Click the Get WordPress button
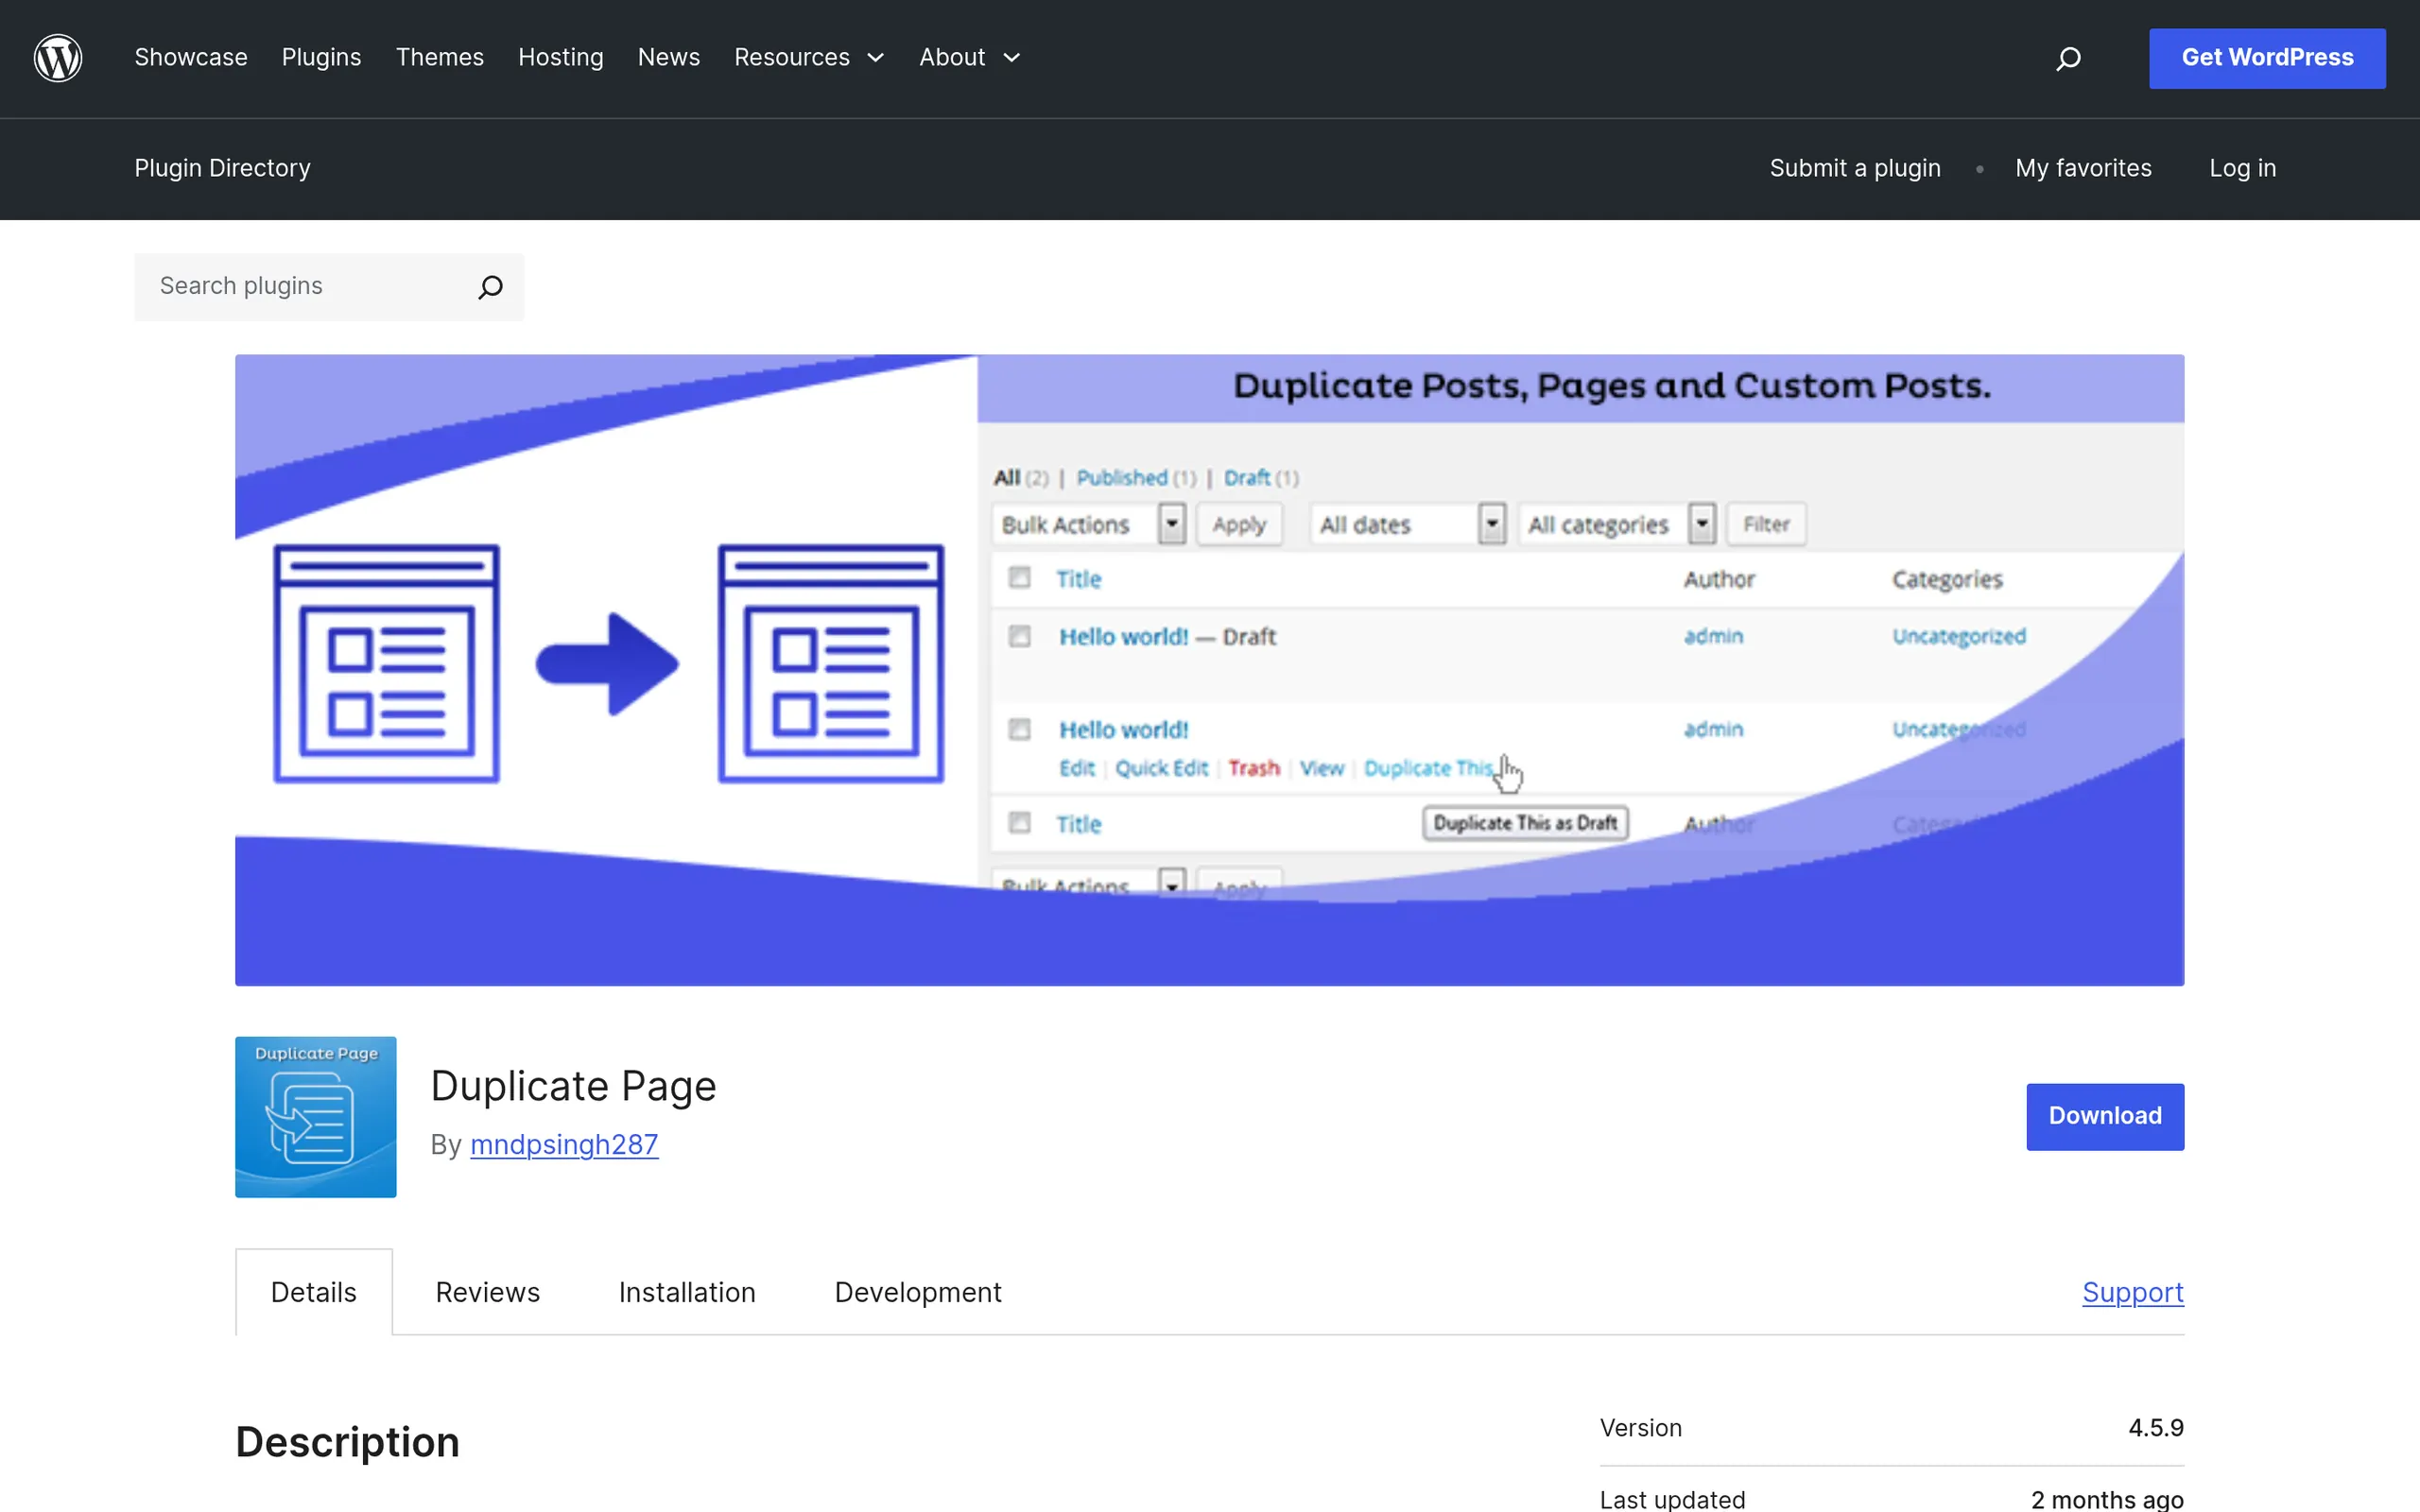Screen dimensions: 2420x1512 pyautogui.click(x=2267, y=58)
